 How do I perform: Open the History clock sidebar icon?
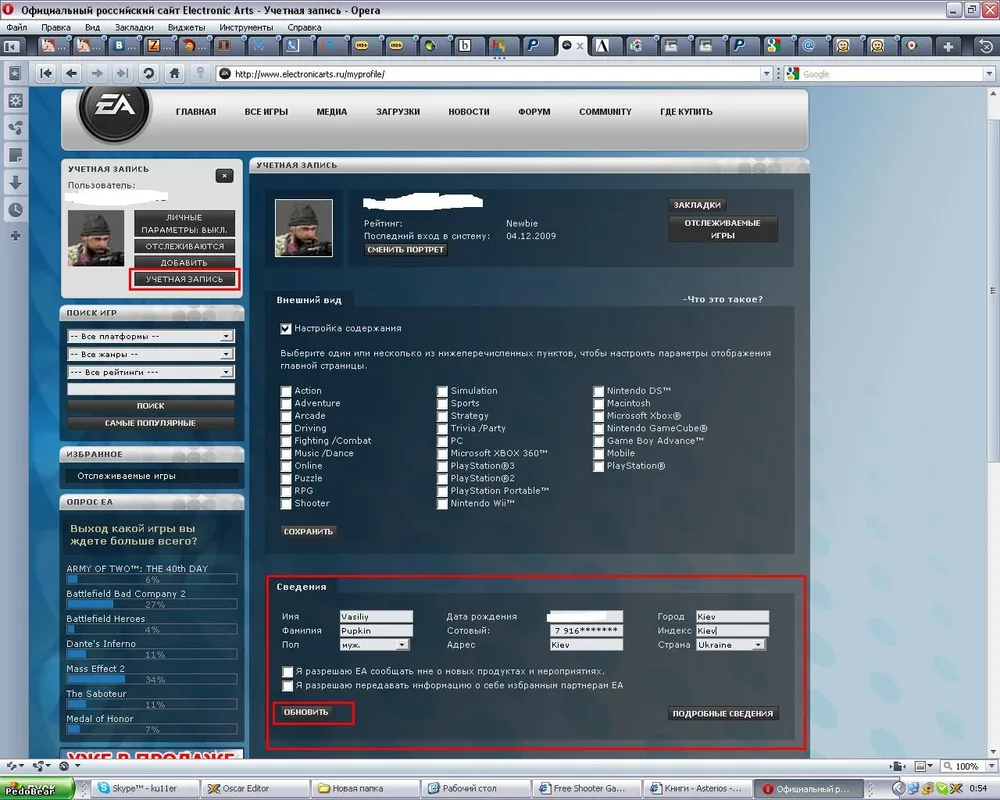[15, 209]
